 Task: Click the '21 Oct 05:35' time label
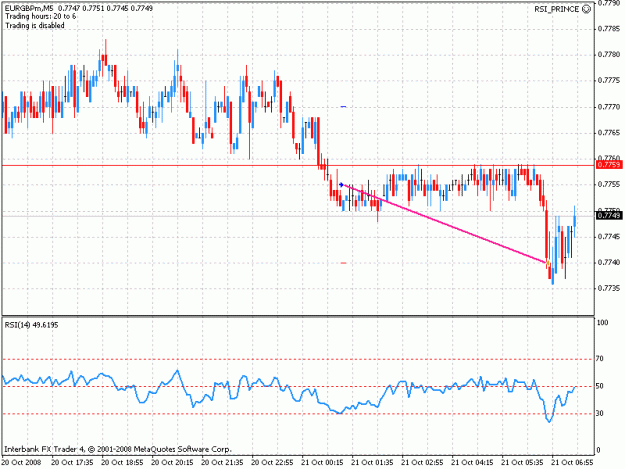[522, 463]
